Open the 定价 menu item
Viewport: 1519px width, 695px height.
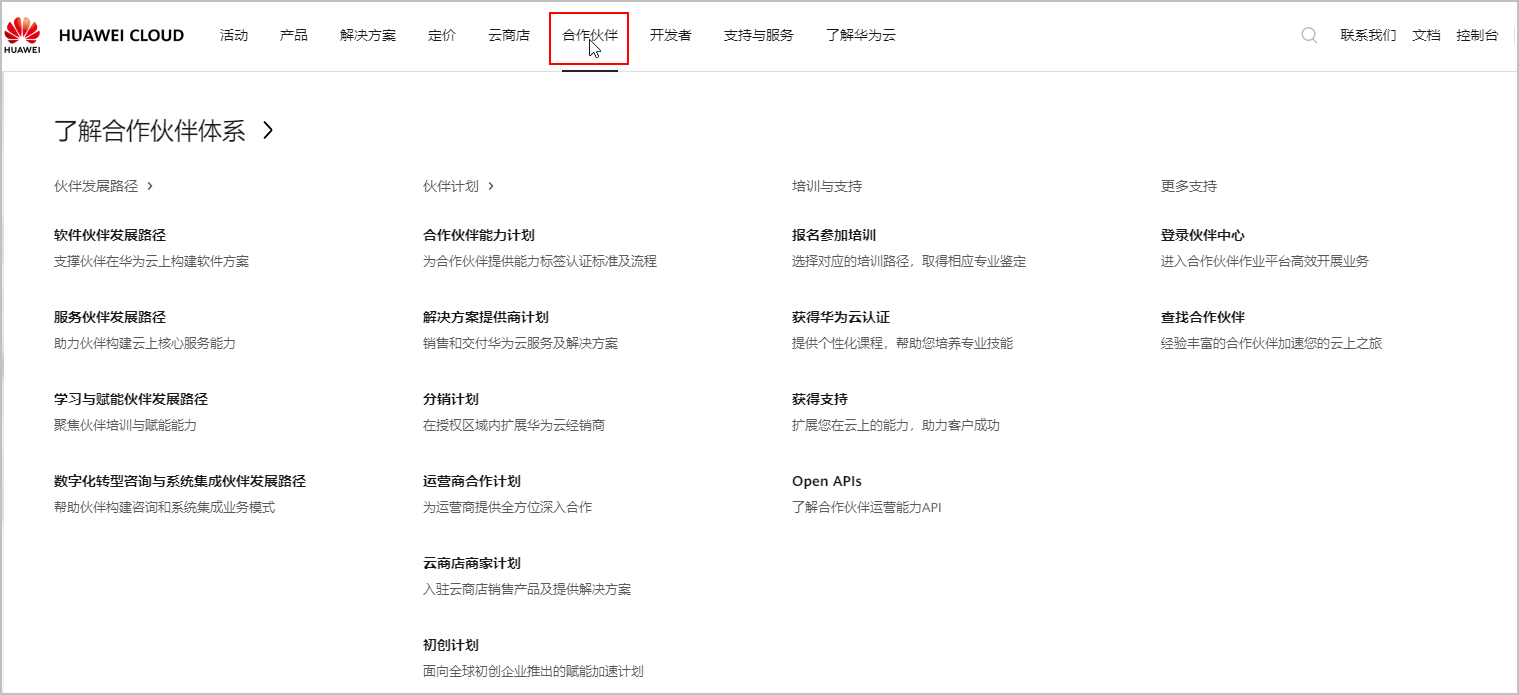[442, 35]
